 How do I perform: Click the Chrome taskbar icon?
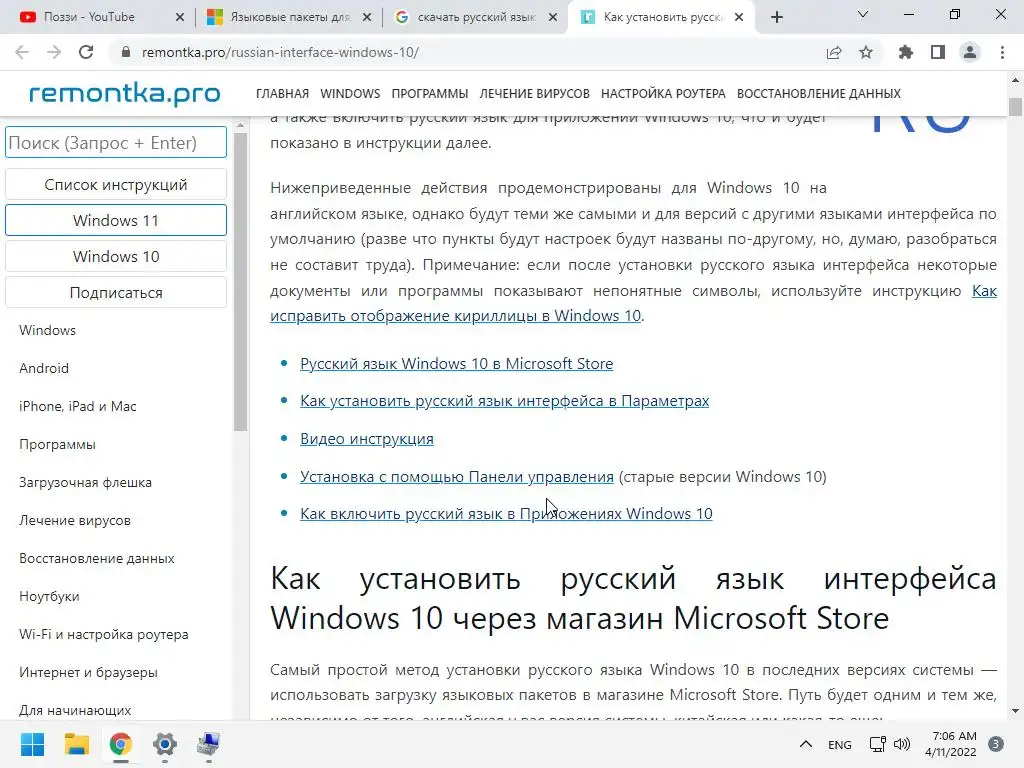(x=121, y=744)
